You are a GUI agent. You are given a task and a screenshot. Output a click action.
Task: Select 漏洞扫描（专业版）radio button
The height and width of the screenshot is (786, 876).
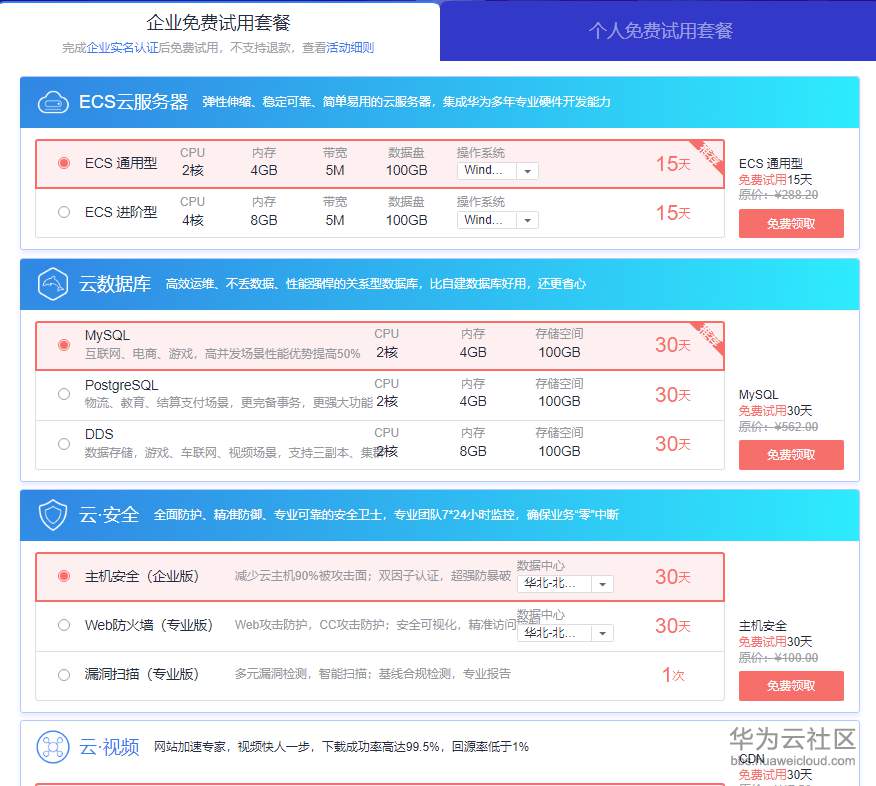(x=64, y=675)
